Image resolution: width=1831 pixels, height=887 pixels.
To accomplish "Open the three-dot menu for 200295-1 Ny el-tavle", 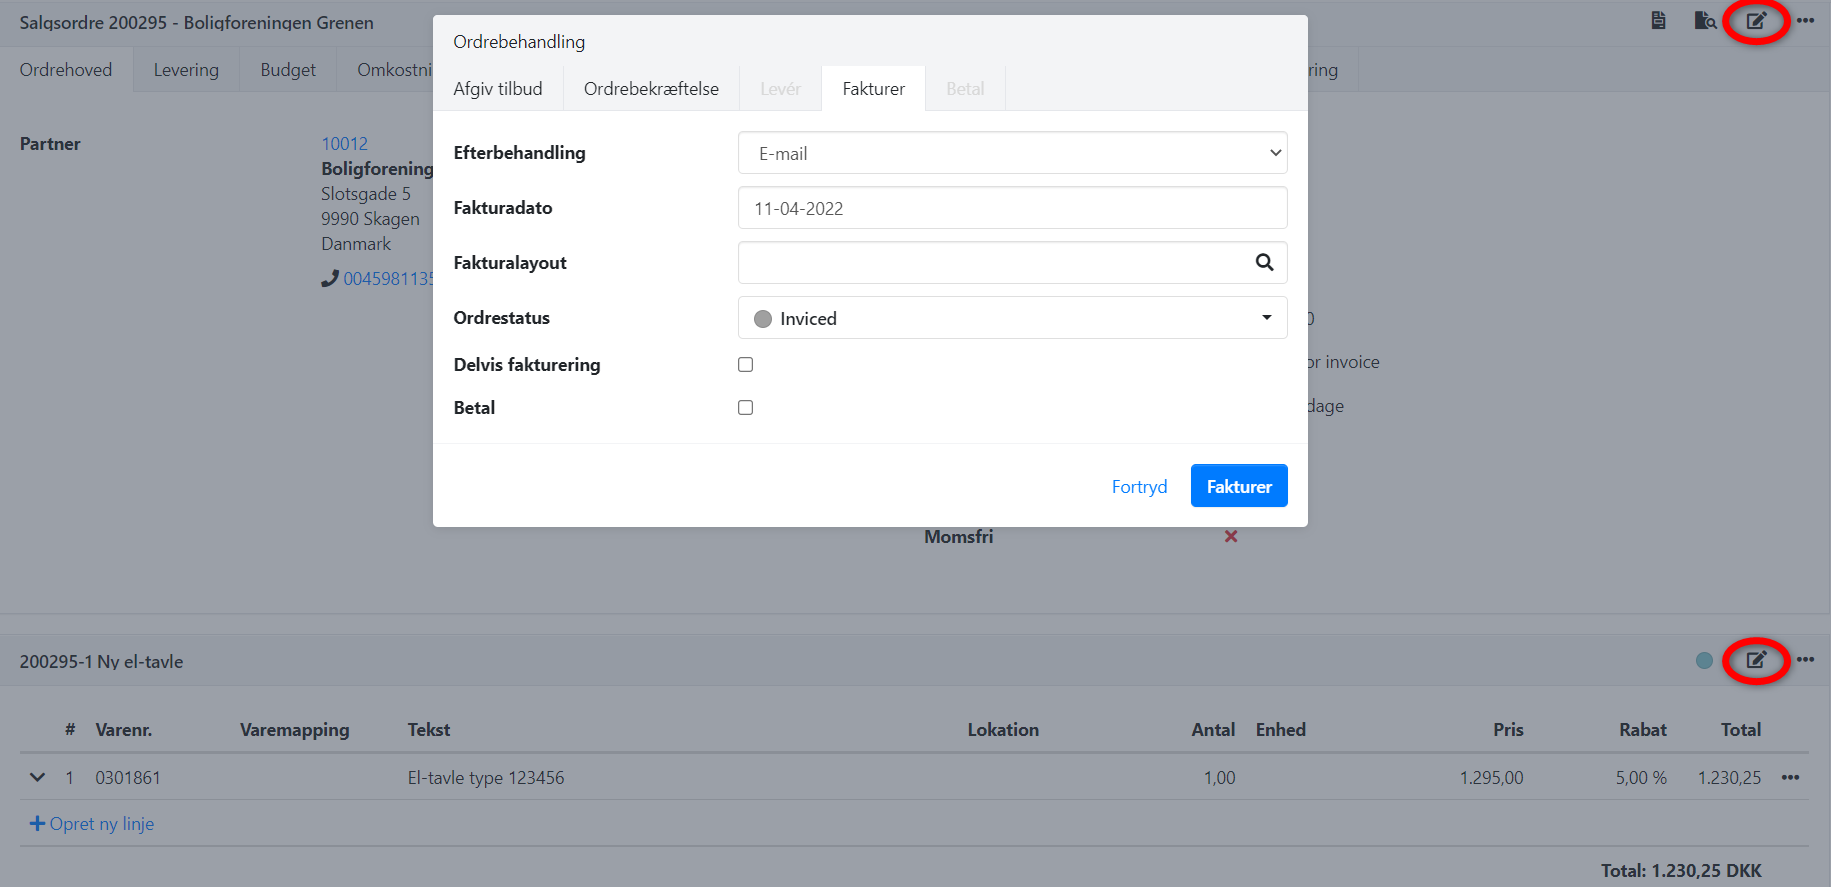I will (1805, 660).
